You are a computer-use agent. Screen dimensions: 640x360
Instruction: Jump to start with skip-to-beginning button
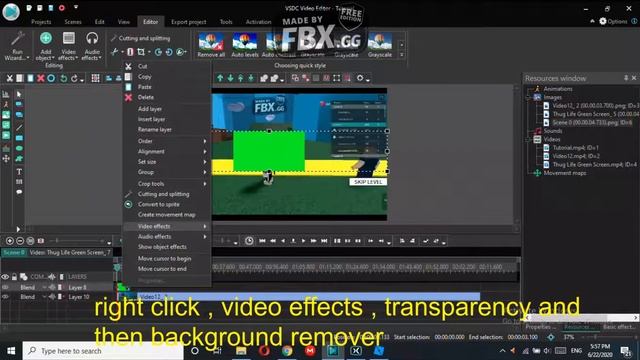(x=262, y=241)
